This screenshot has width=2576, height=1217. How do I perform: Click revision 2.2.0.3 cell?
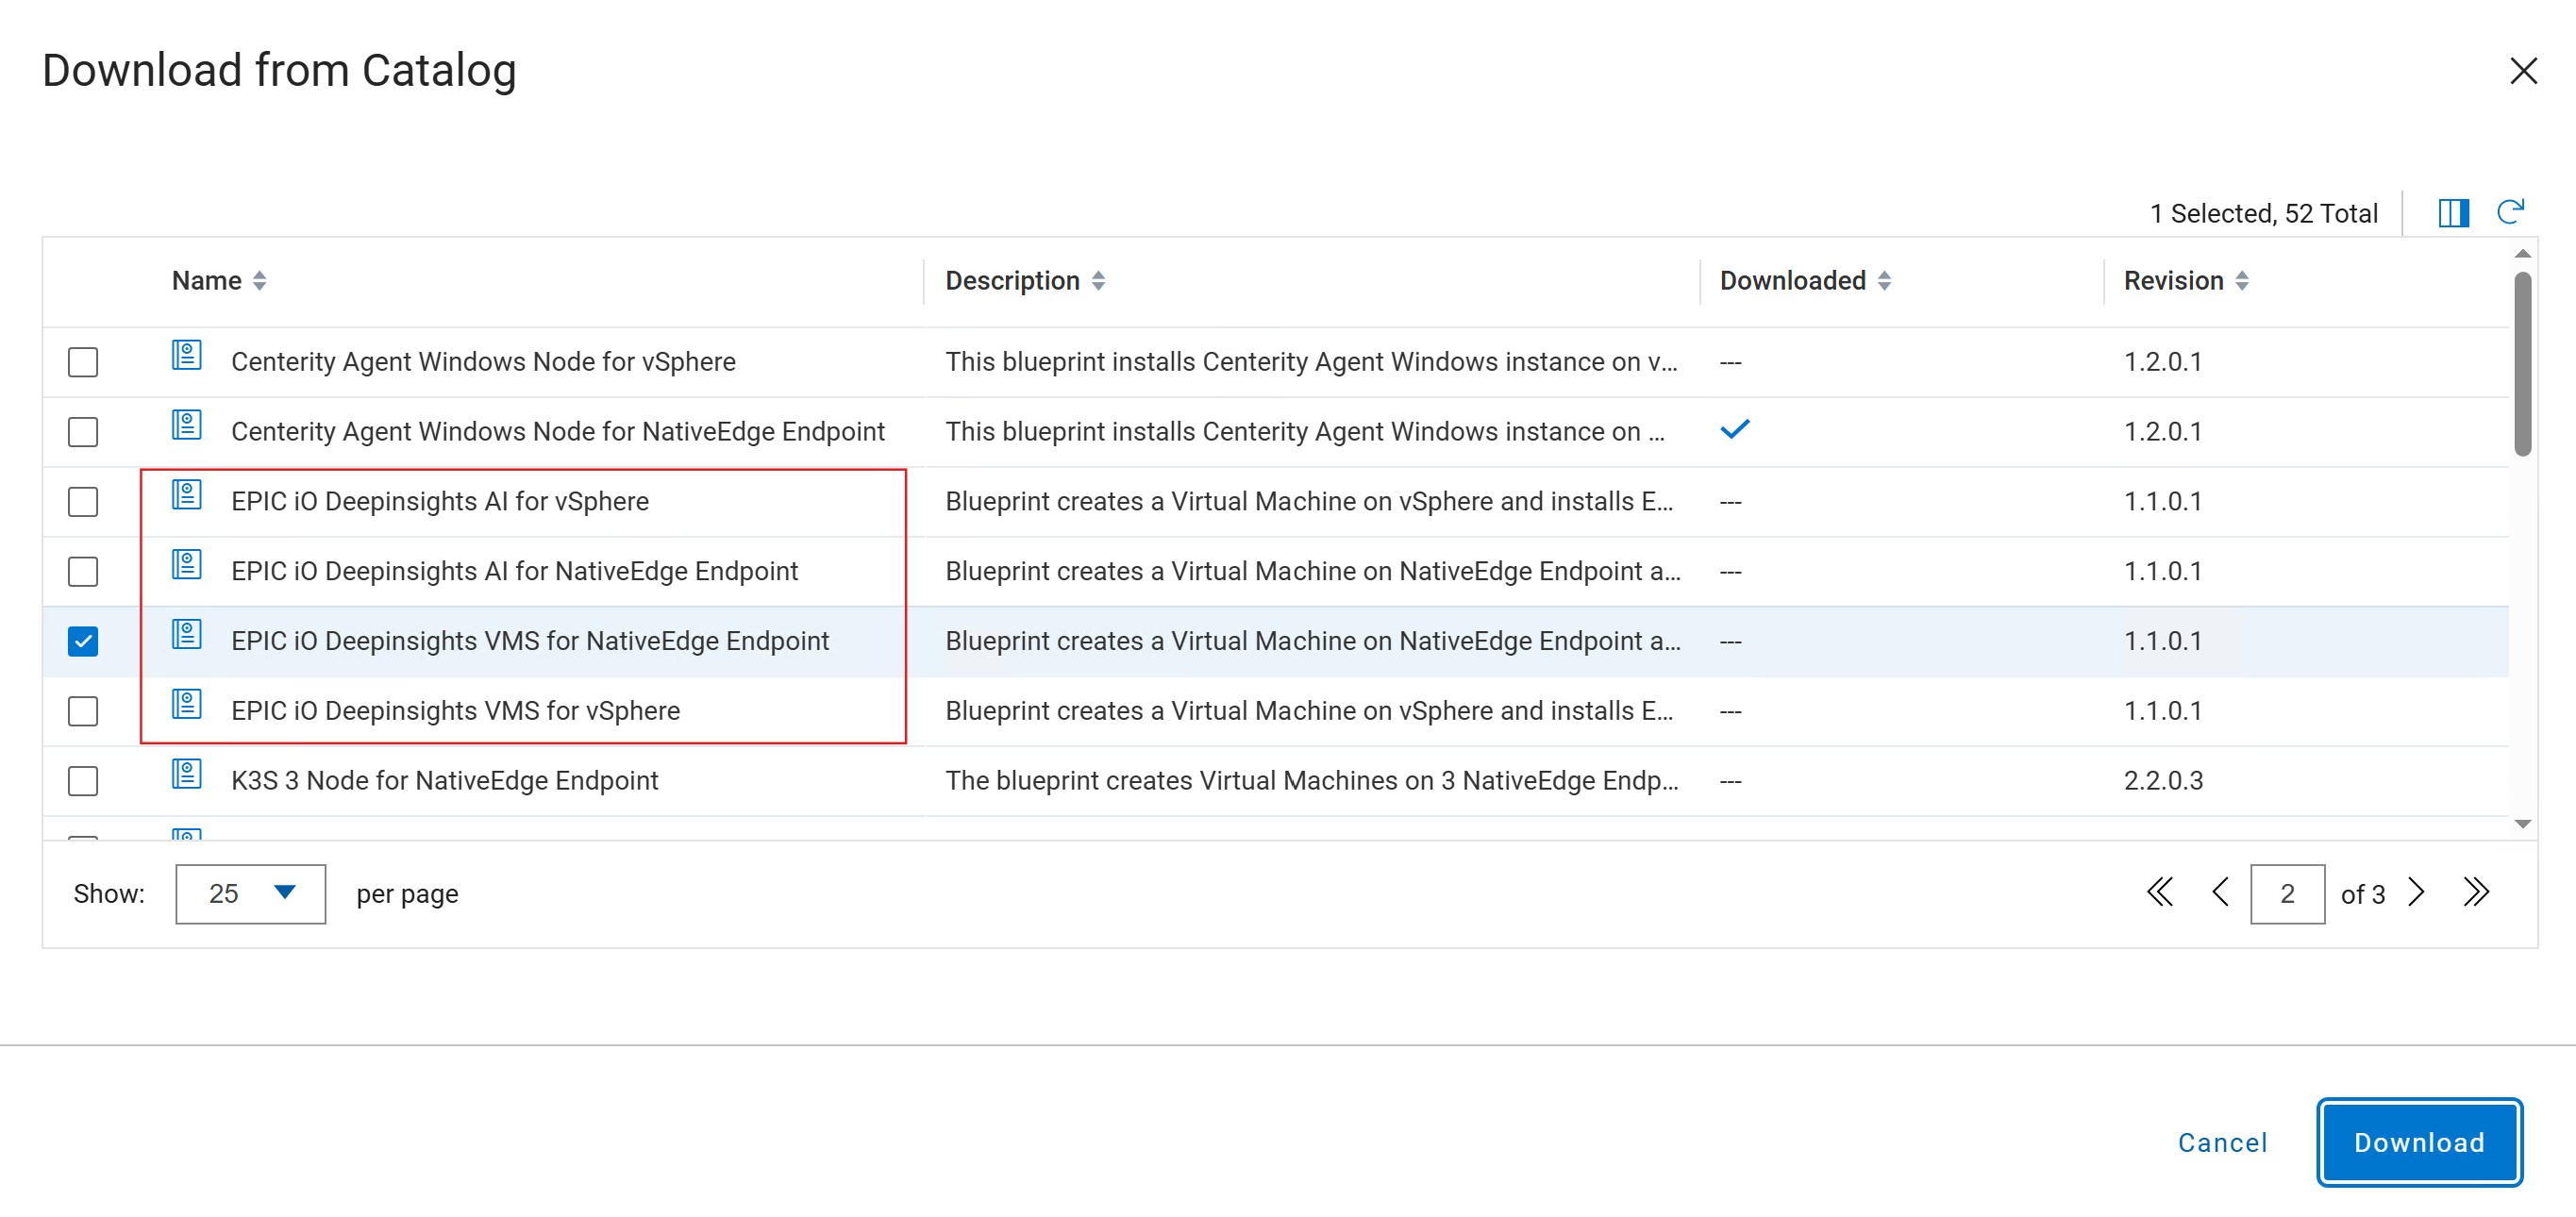click(x=2163, y=781)
